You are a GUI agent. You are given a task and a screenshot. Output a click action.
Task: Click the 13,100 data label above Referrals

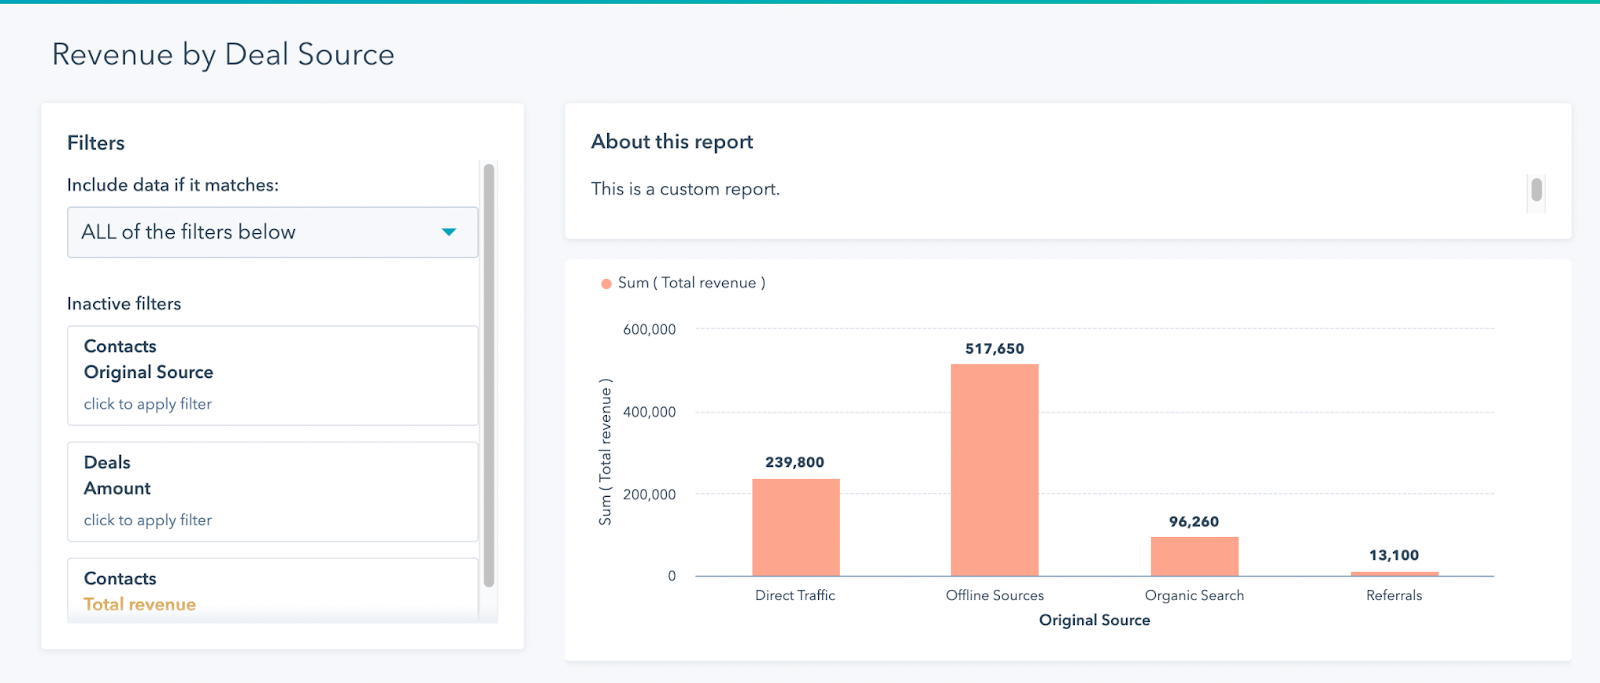[1394, 555]
